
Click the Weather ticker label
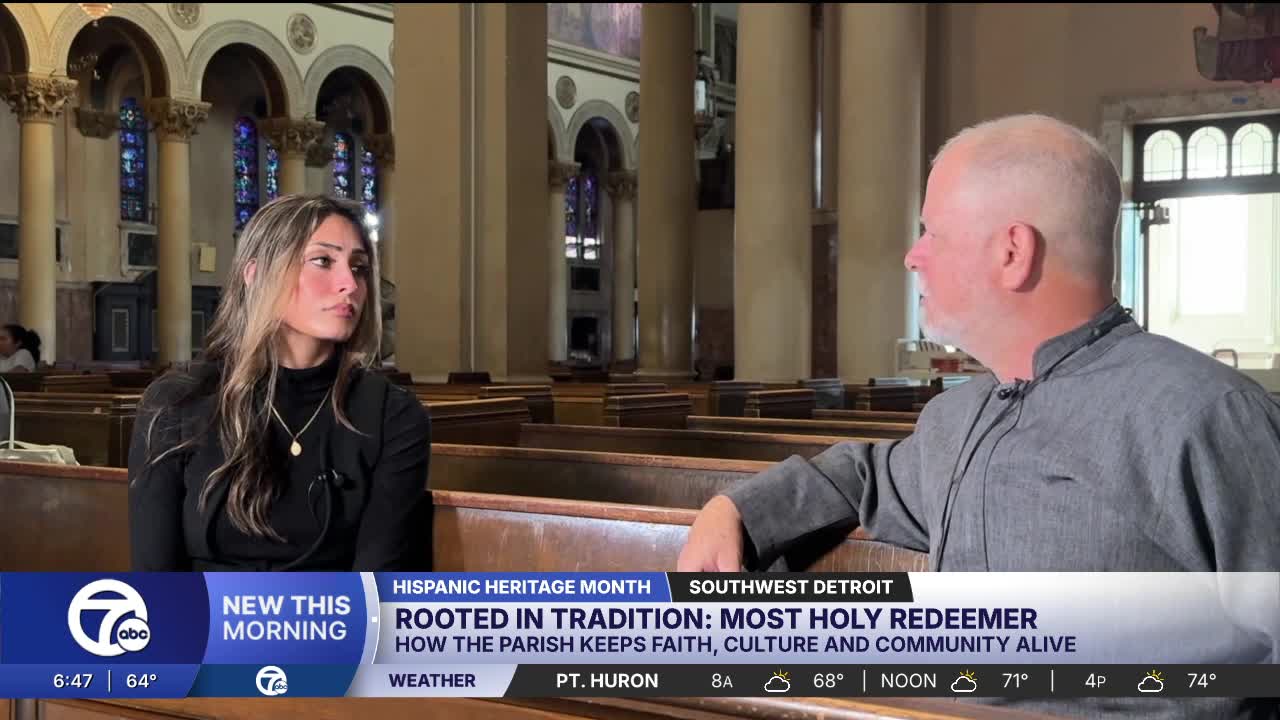432,681
